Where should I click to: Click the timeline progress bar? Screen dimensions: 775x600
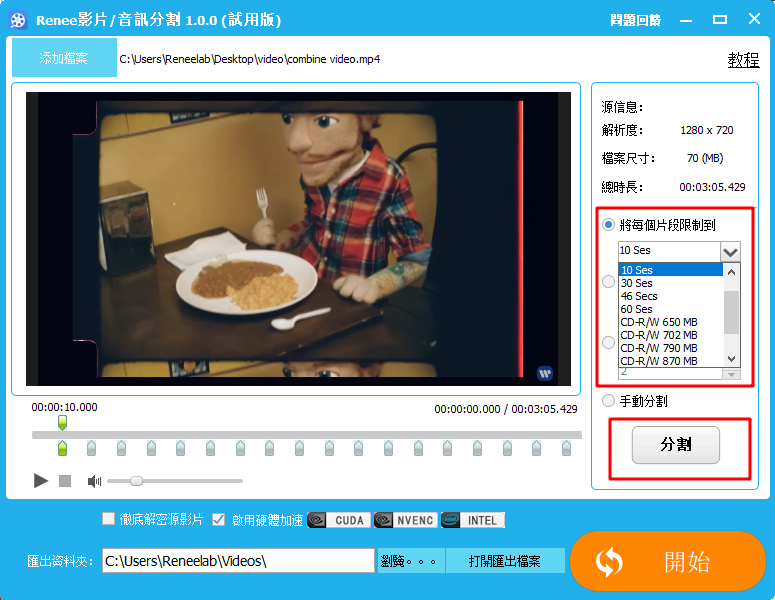(306, 435)
